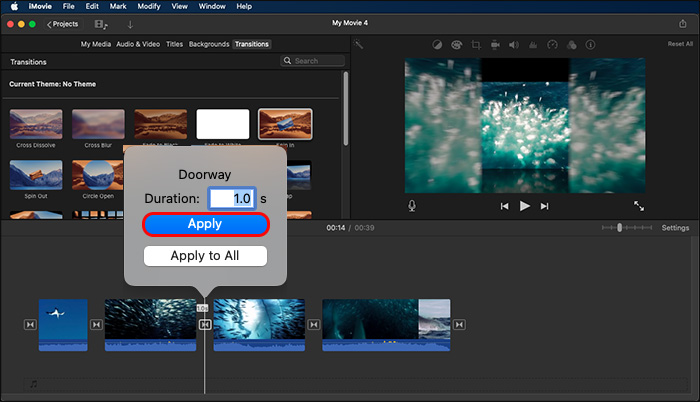Click the voiceover microphone icon
The image size is (700, 402).
click(411, 206)
